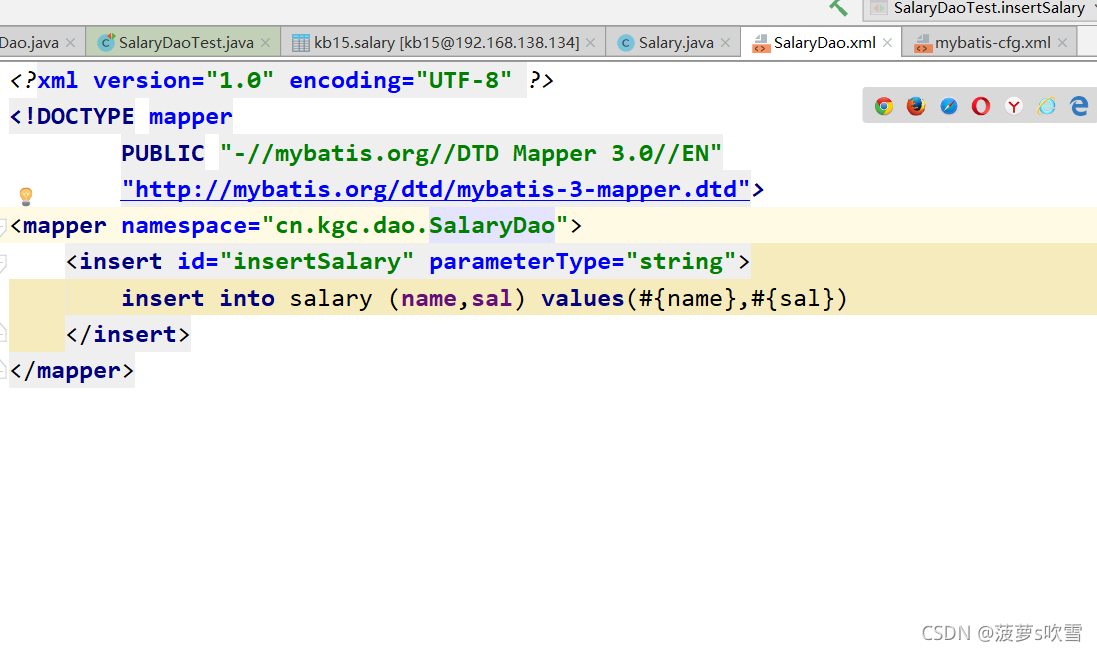
Task: Open SalaryDaoTest.insertSalary run configuration dropdown
Action: 982,8
